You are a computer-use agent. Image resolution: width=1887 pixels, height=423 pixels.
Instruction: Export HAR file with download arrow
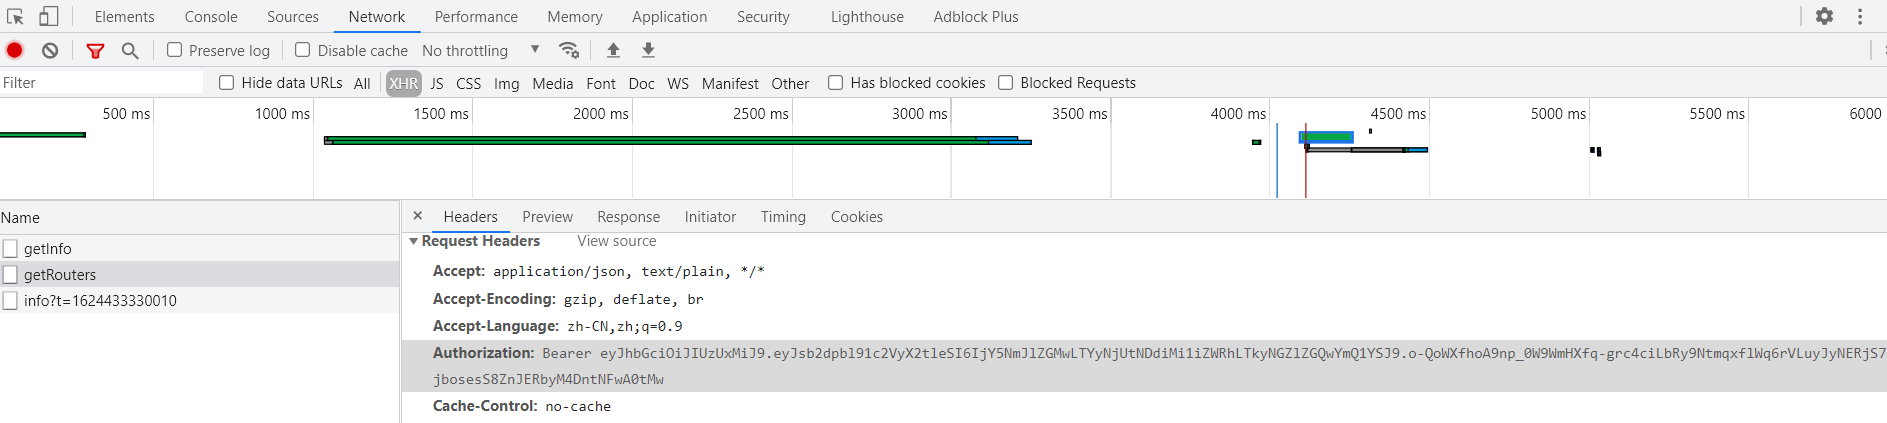pyautogui.click(x=648, y=50)
